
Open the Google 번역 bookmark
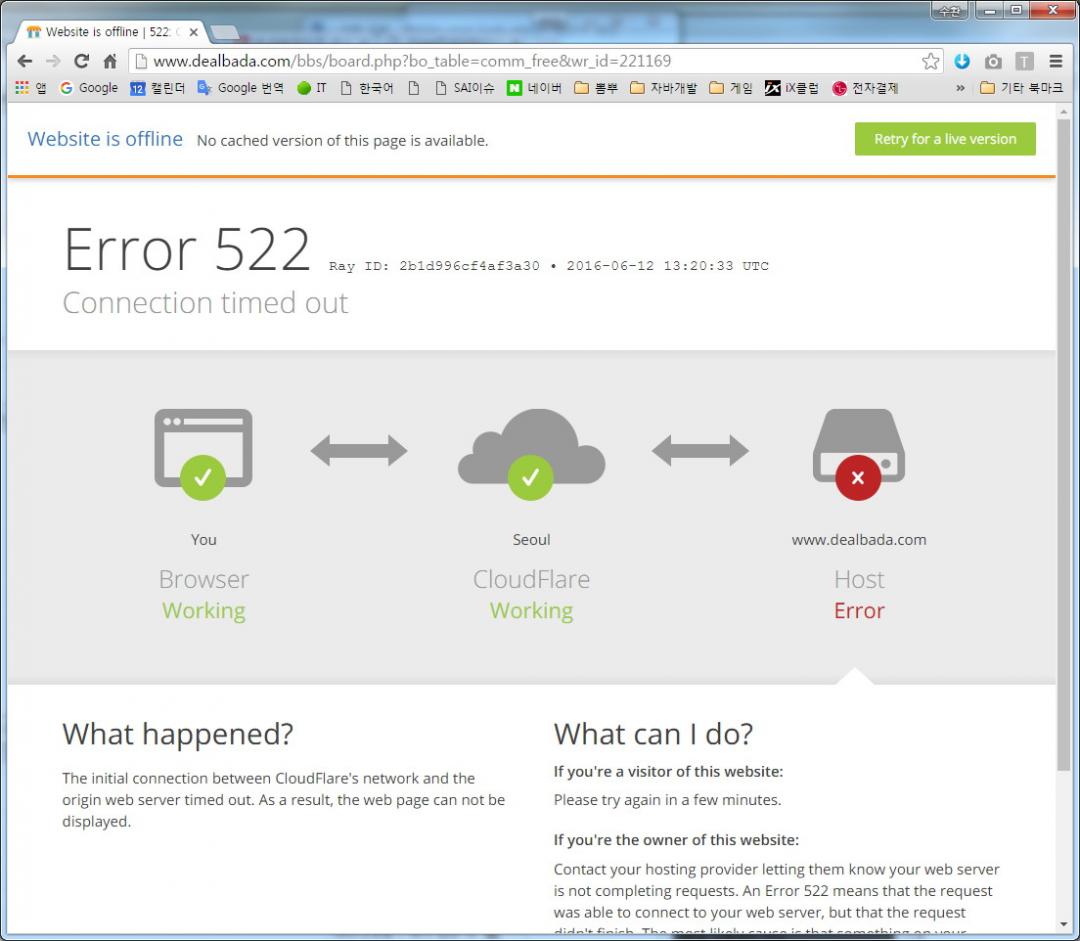240,88
